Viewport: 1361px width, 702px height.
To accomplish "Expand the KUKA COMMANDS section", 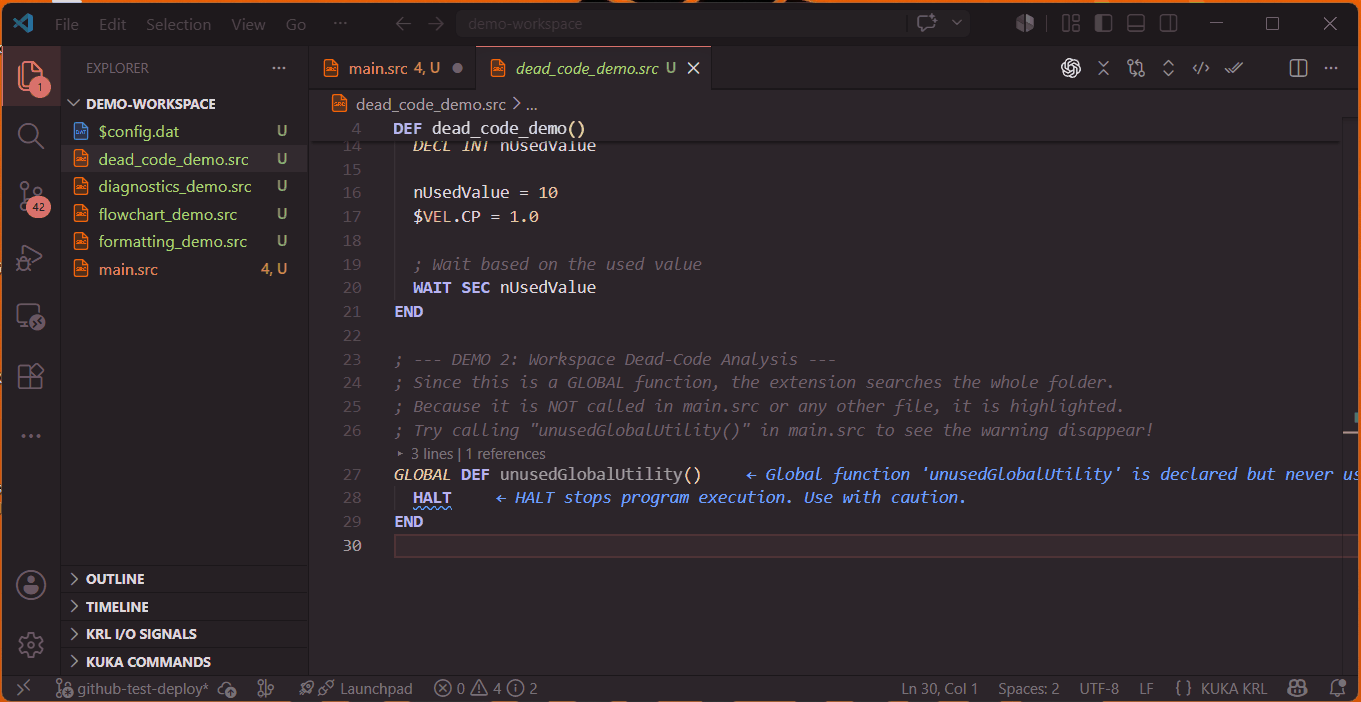I will (185, 662).
